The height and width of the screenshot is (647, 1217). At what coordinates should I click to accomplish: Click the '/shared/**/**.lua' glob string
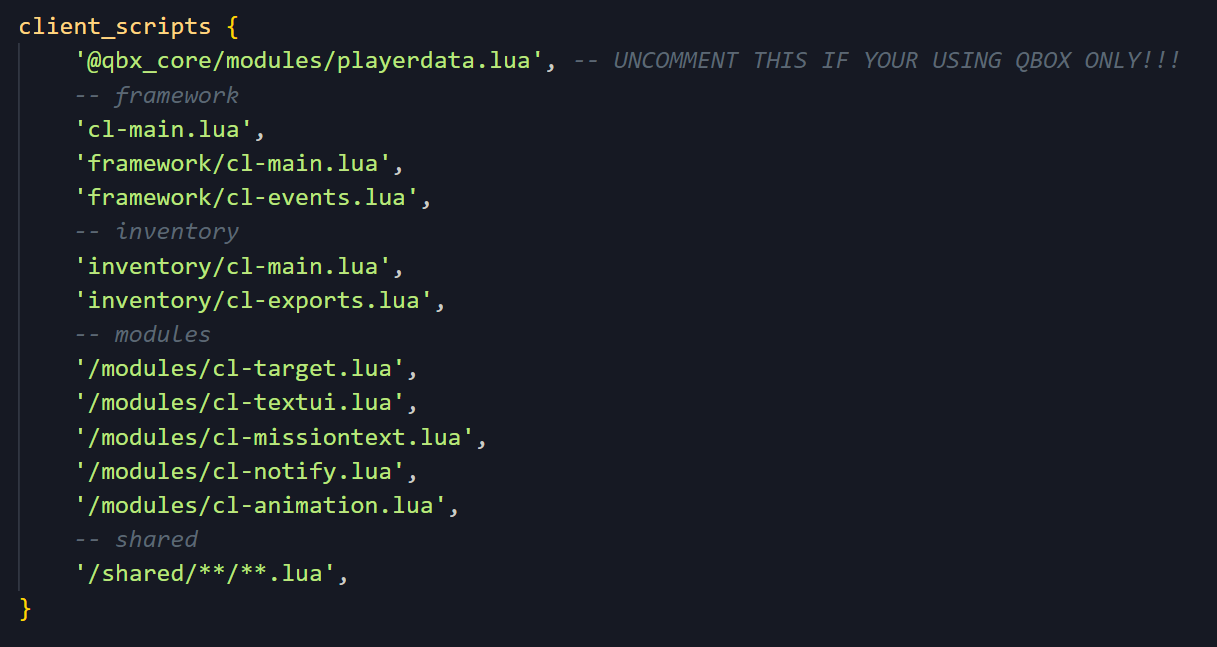[x=204, y=574]
